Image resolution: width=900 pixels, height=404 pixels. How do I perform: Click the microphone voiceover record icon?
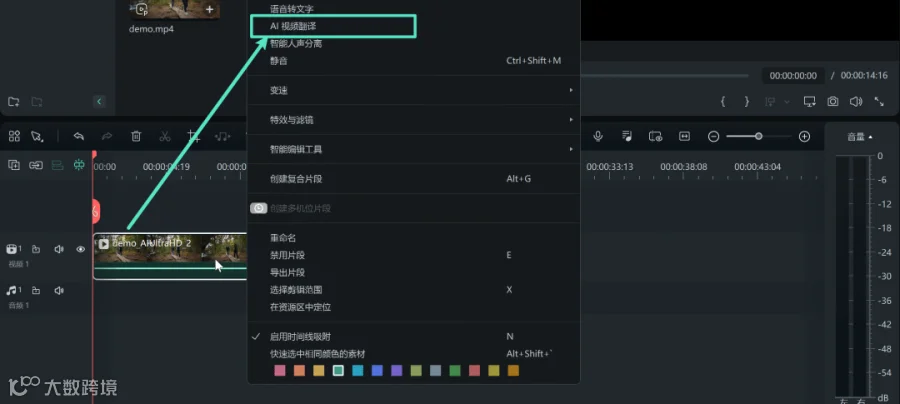[x=598, y=136]
